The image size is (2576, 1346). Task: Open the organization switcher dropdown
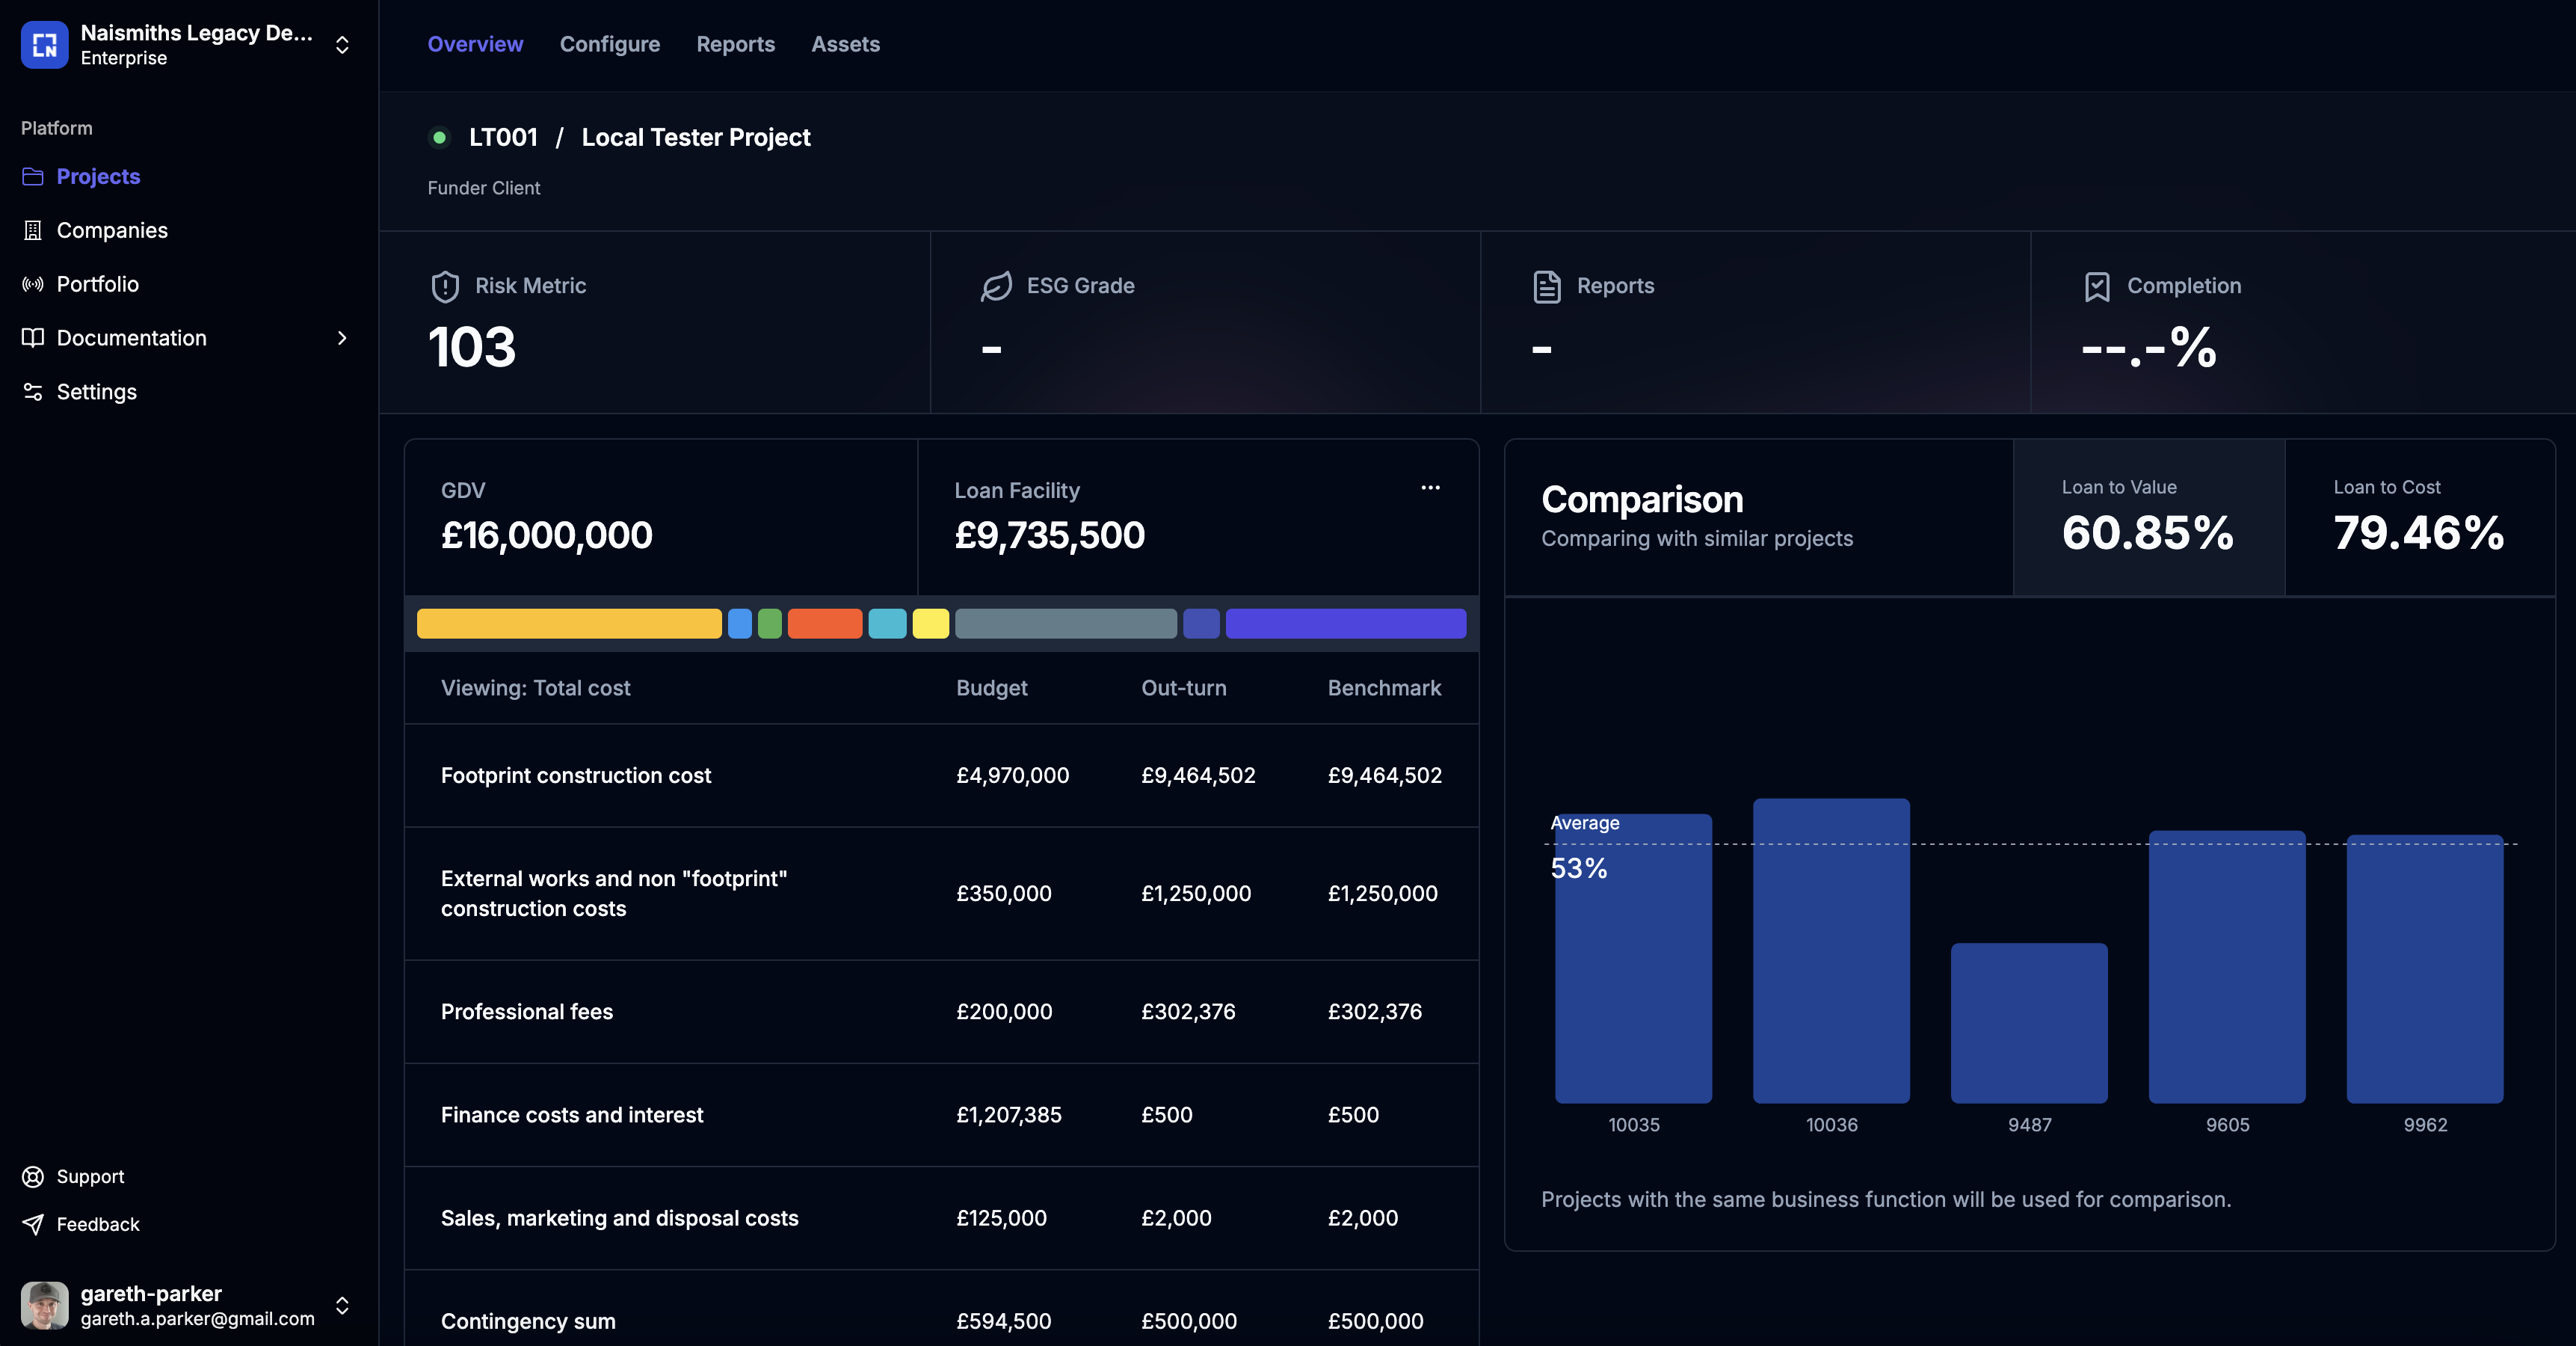[342, 45]
